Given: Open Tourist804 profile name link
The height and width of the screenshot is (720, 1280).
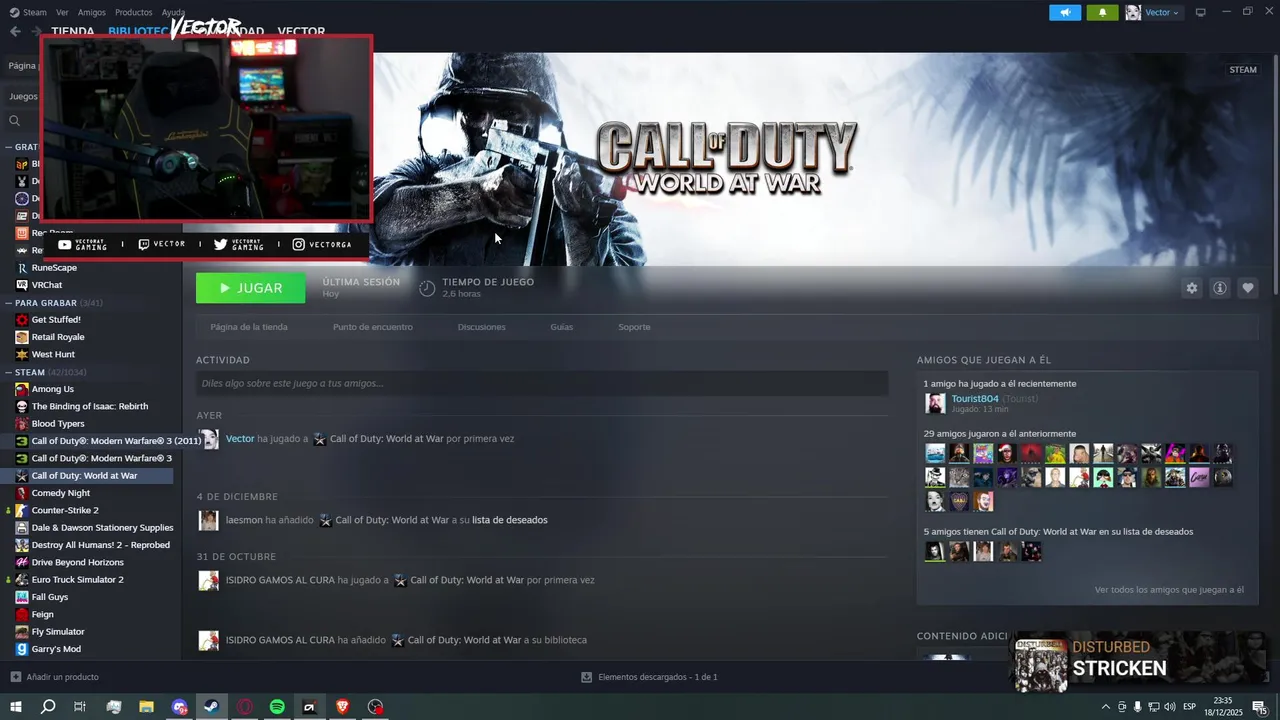Looking at the screenshot, I should 975,399.
